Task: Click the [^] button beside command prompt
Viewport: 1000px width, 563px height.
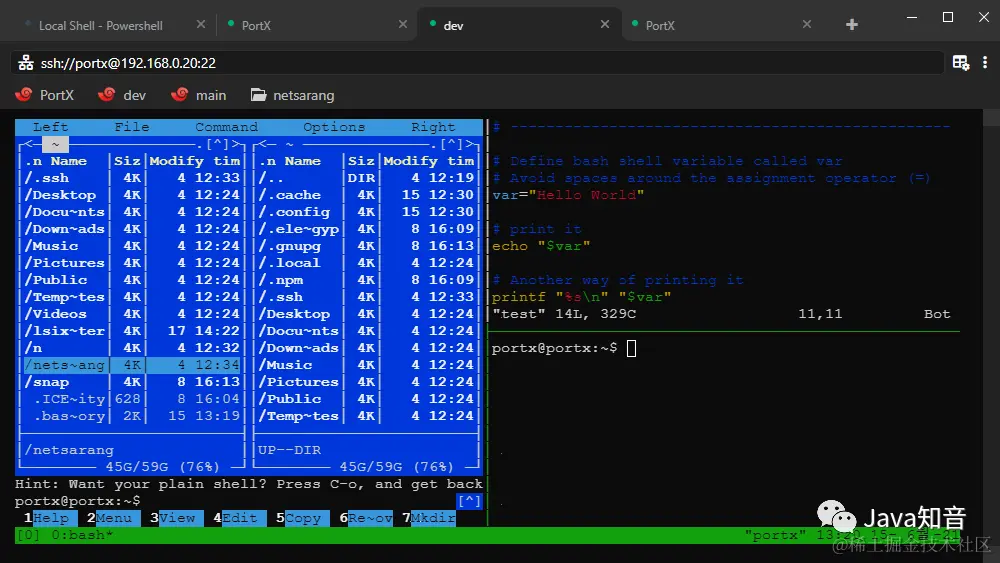Action: click(469, 501)
